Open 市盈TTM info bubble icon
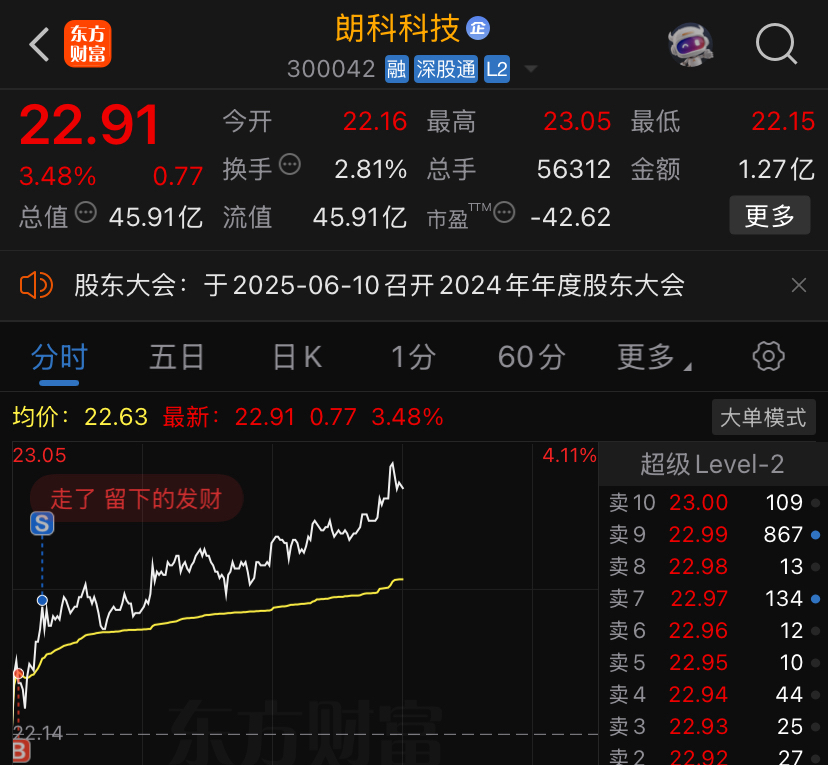828x765 pixels. click(x=504, y=212)
